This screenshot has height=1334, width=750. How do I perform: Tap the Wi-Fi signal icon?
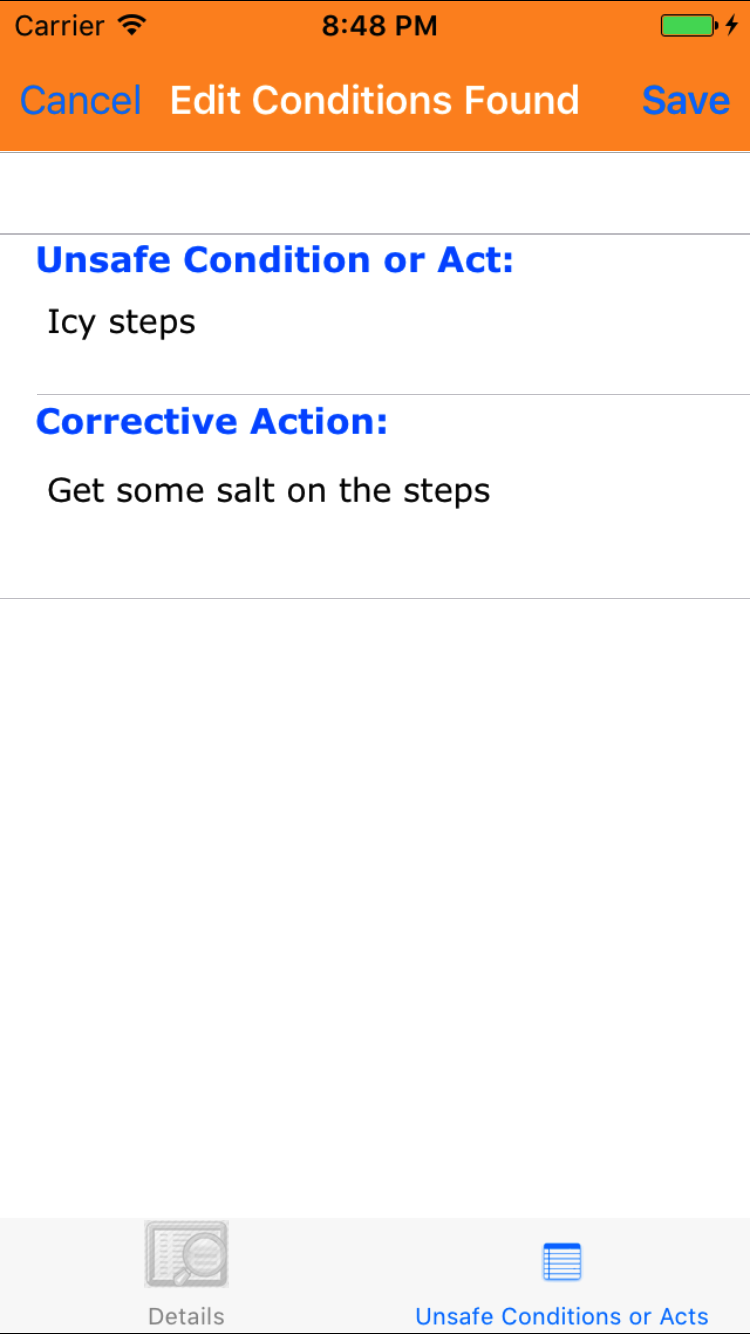click(x=131, y=25)
